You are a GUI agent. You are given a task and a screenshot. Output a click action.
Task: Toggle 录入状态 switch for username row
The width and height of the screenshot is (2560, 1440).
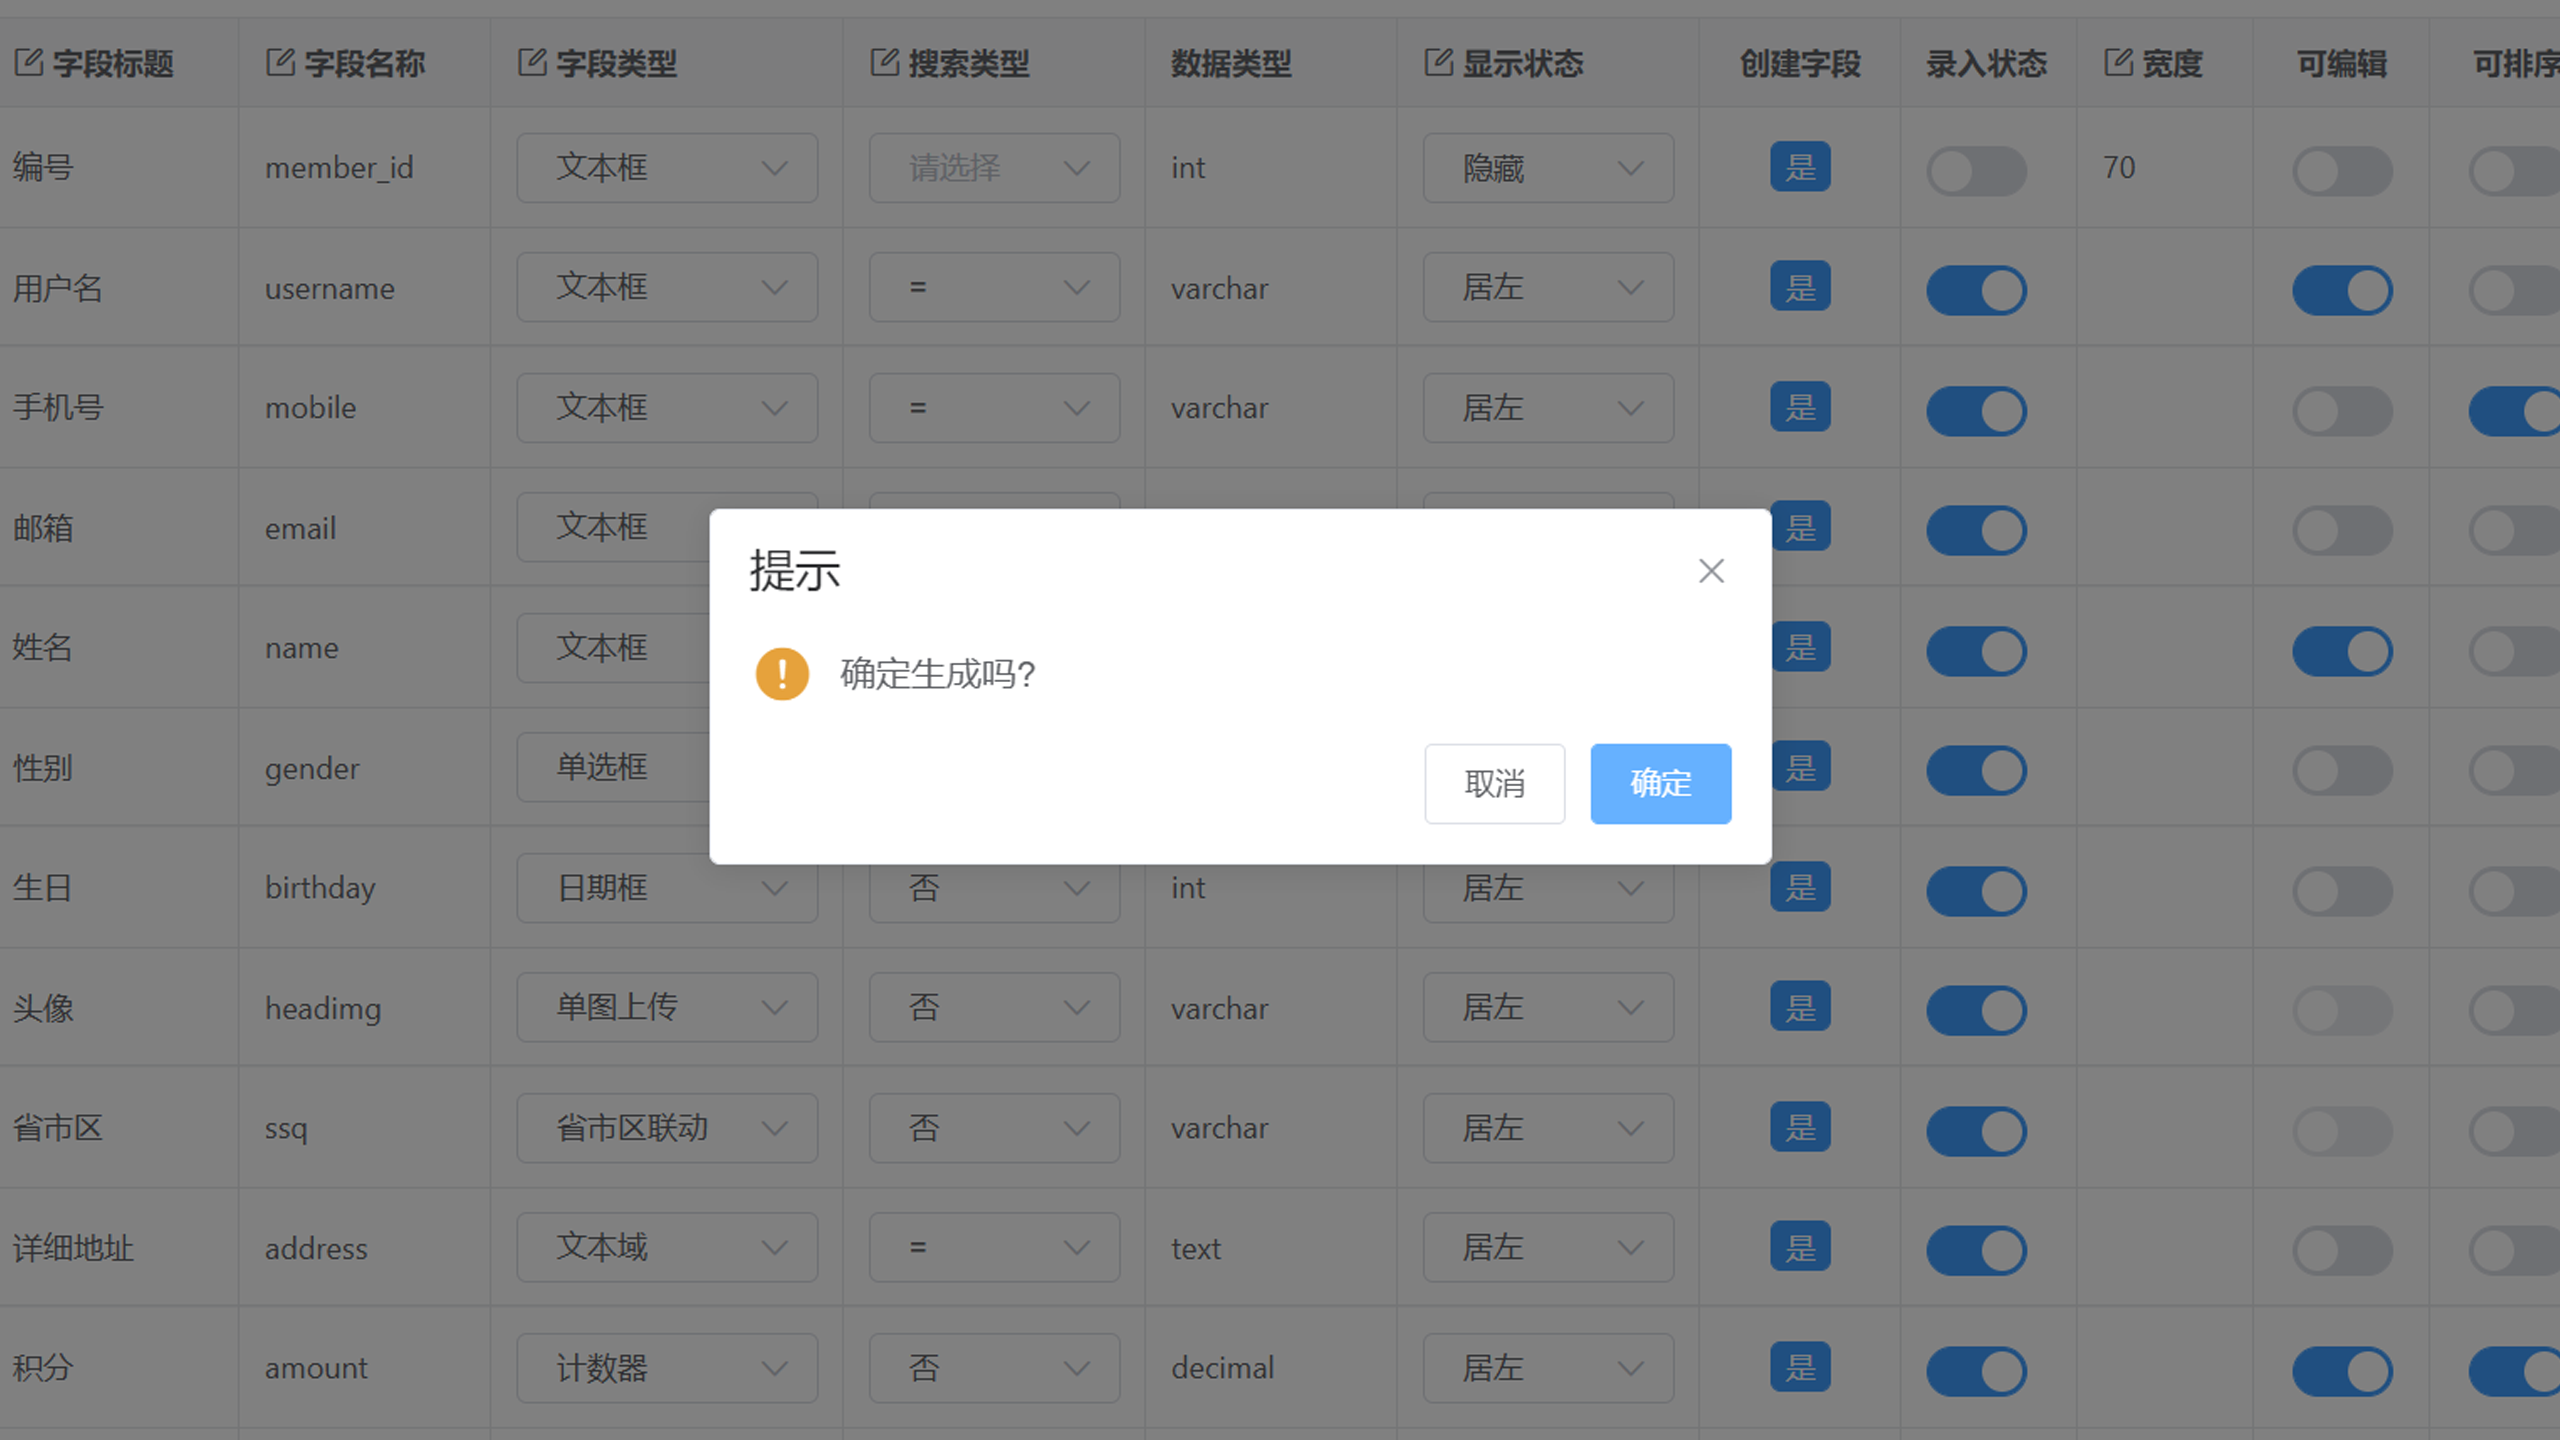[1976, 290]
